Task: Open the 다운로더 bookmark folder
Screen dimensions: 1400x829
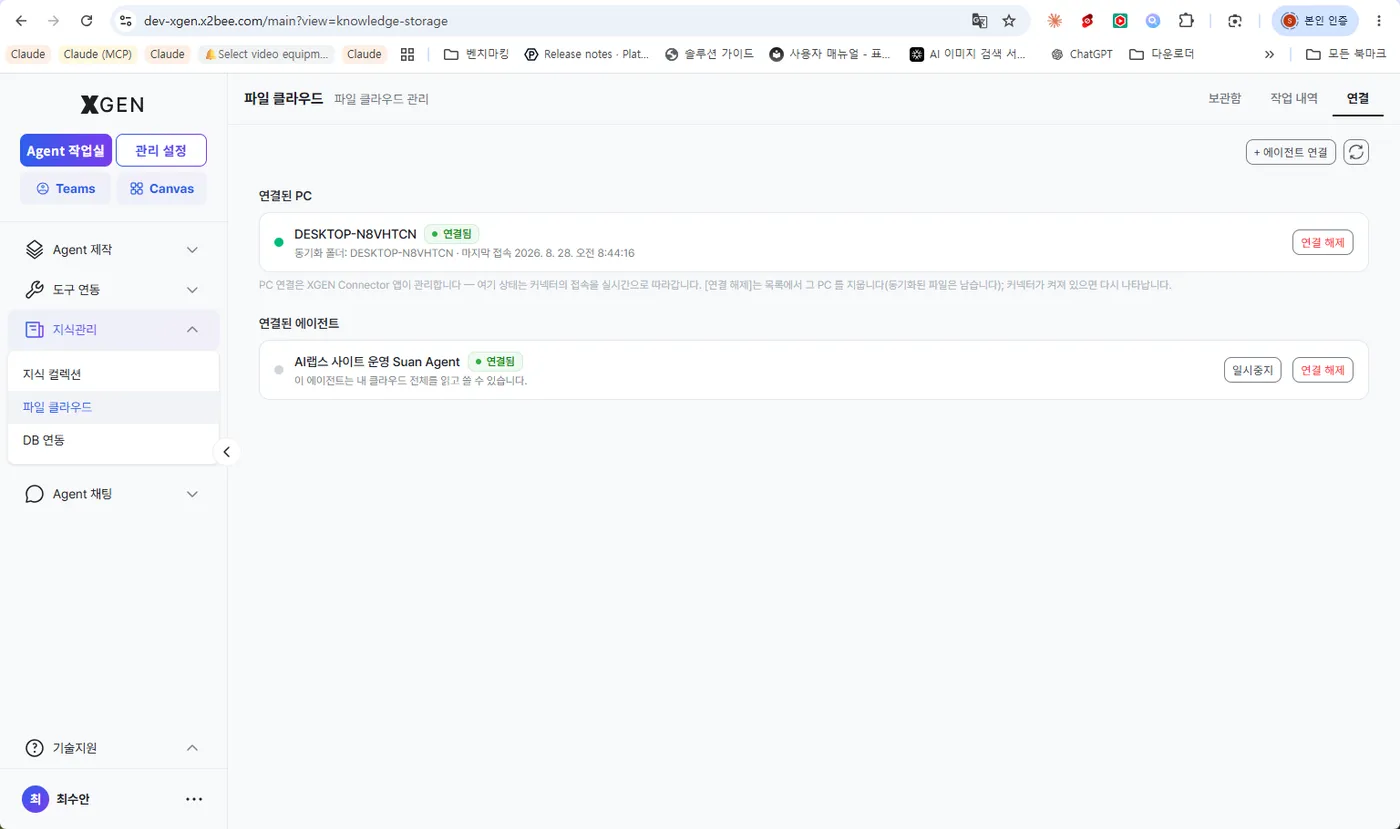Action: [1161, 54]
